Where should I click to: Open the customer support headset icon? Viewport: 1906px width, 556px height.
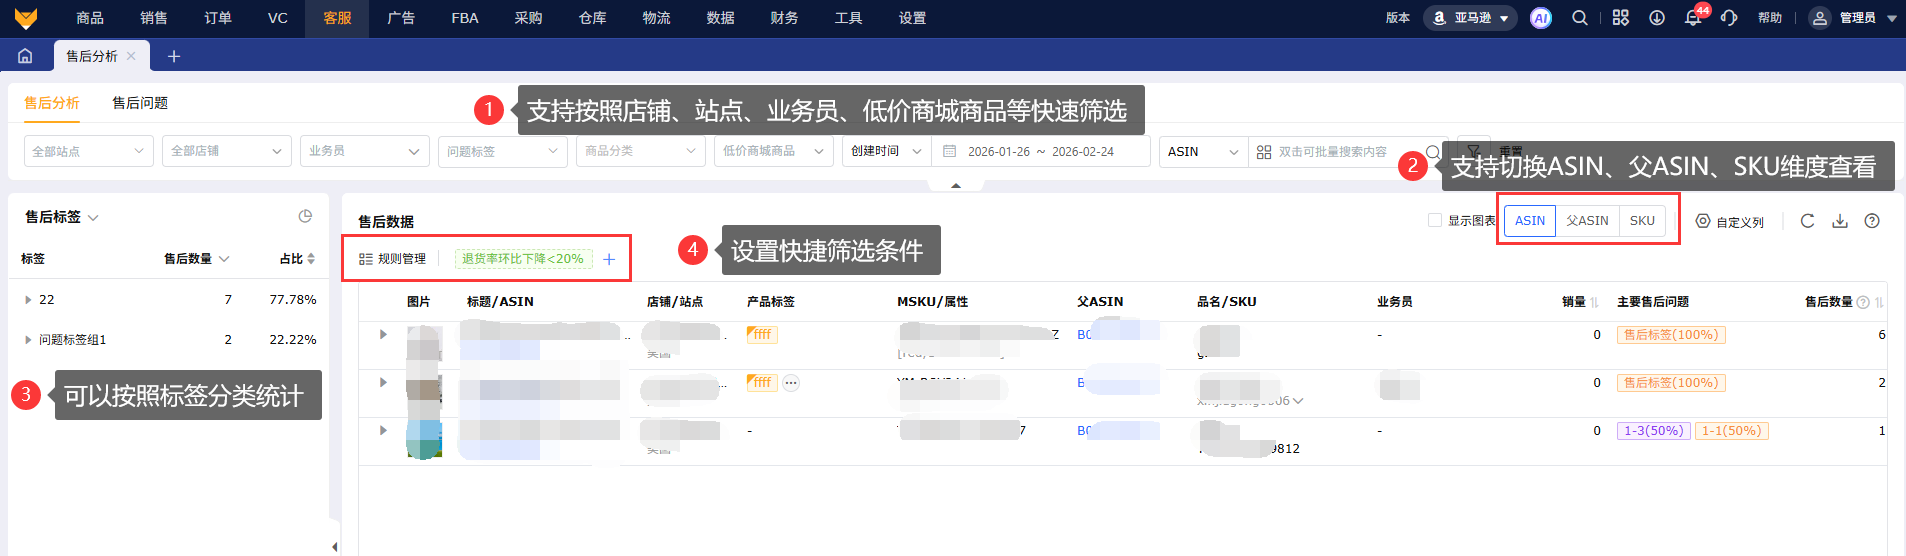point(1729,18)
